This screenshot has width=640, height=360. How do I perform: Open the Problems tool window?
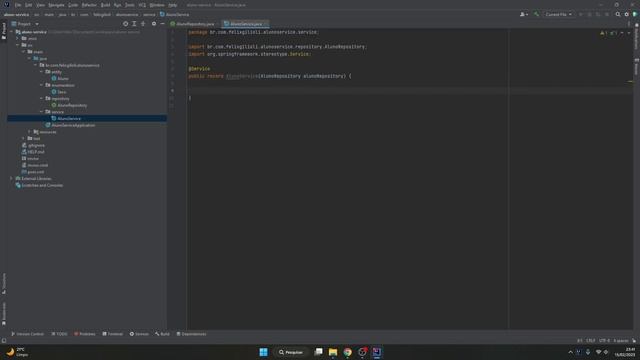click(84, 334)
